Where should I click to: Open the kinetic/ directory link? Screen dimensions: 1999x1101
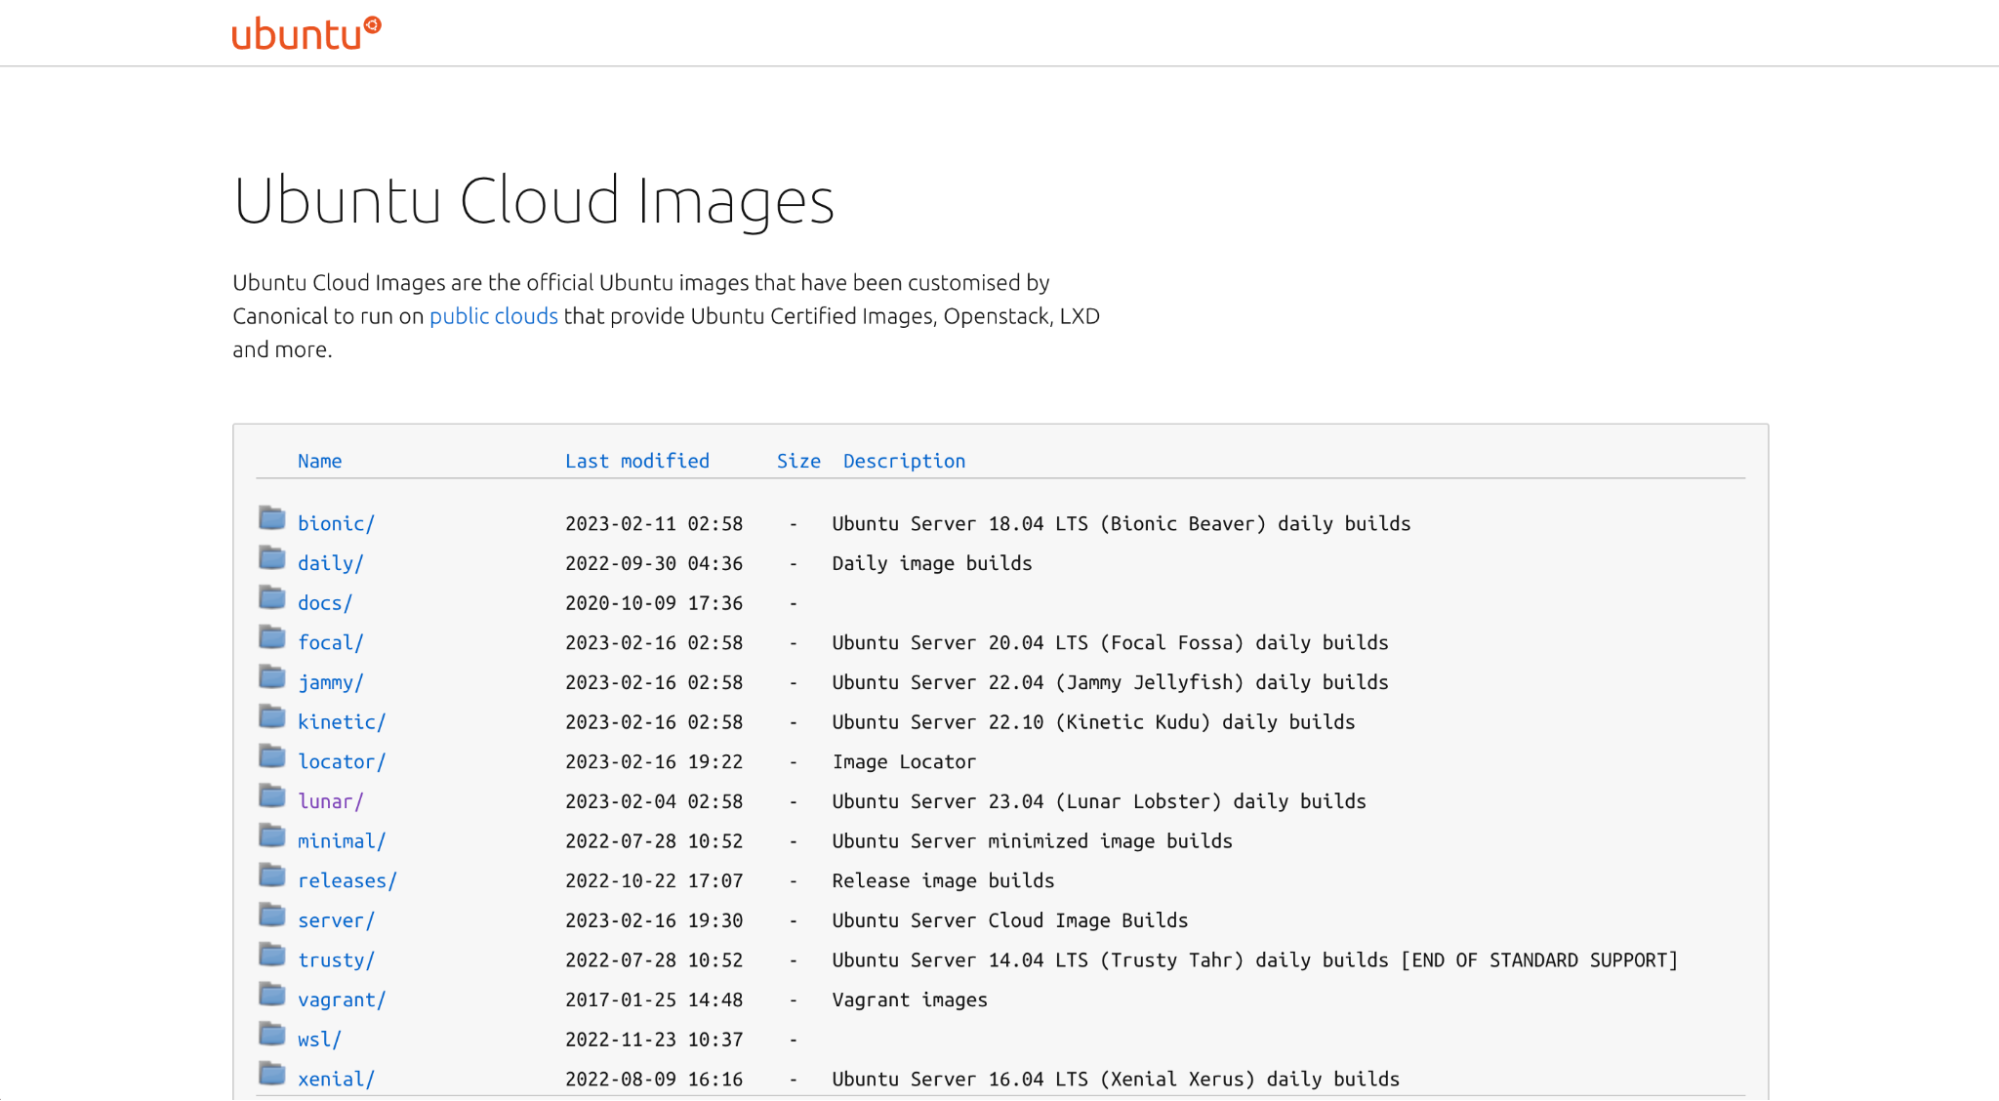click(341, 722)
